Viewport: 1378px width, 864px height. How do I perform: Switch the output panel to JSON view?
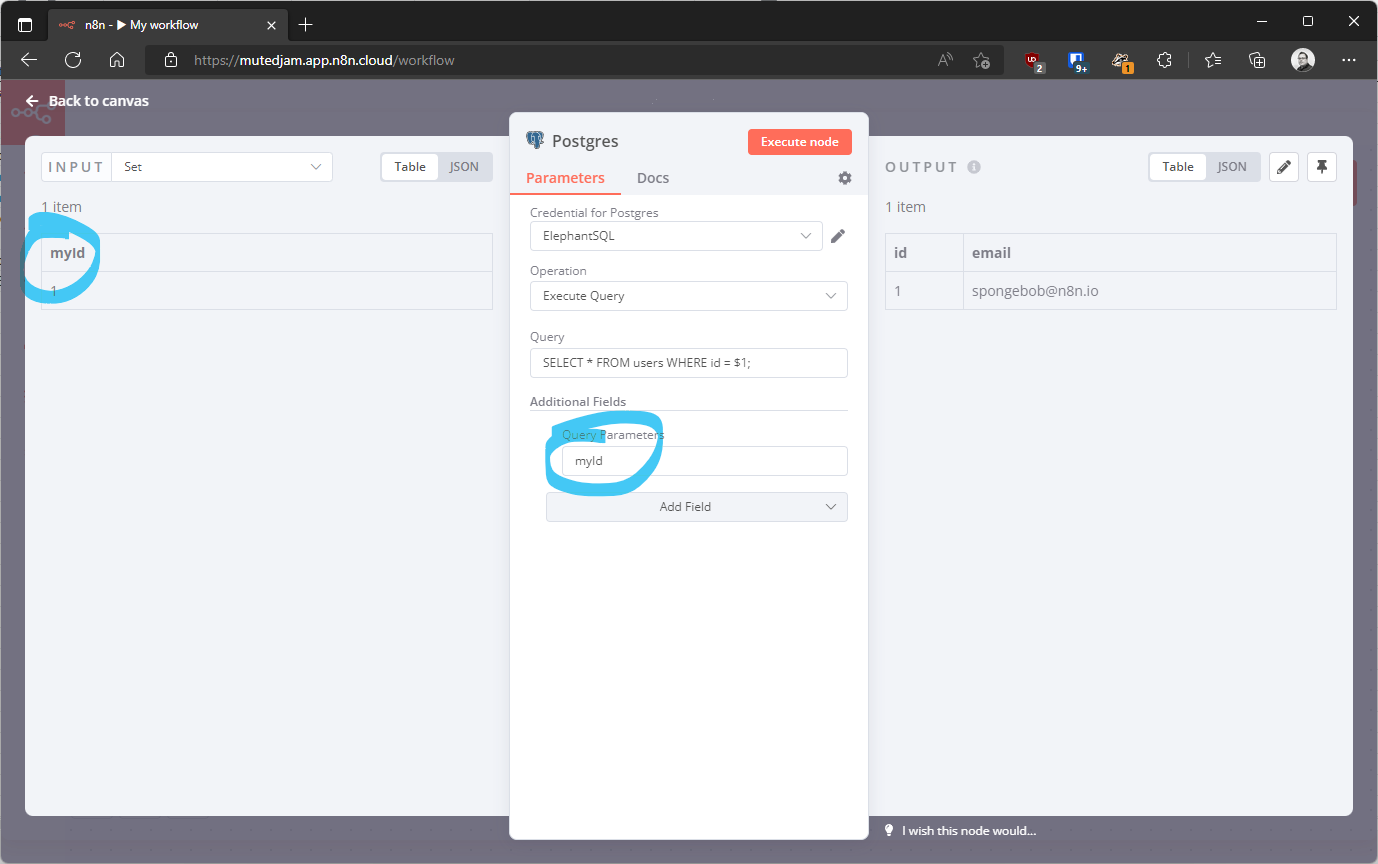(x=1232, y=167)
